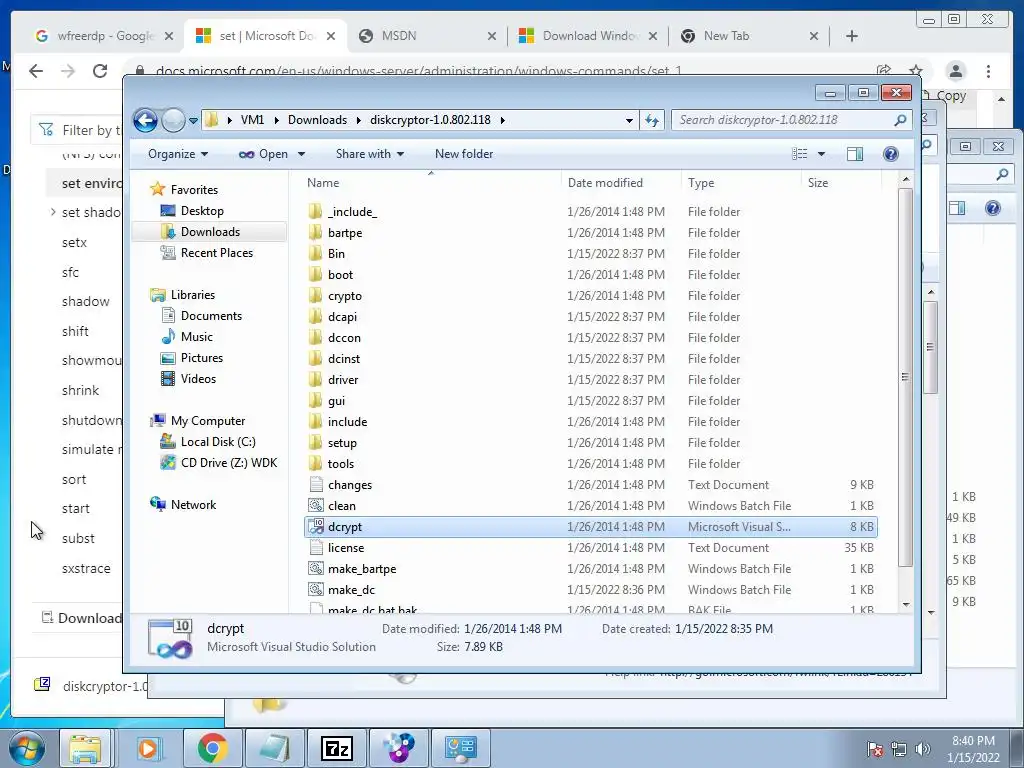Viewport: 1024px width, 768px height.
Task: Sort by the Type column header
Action: (x=701, y=183)
